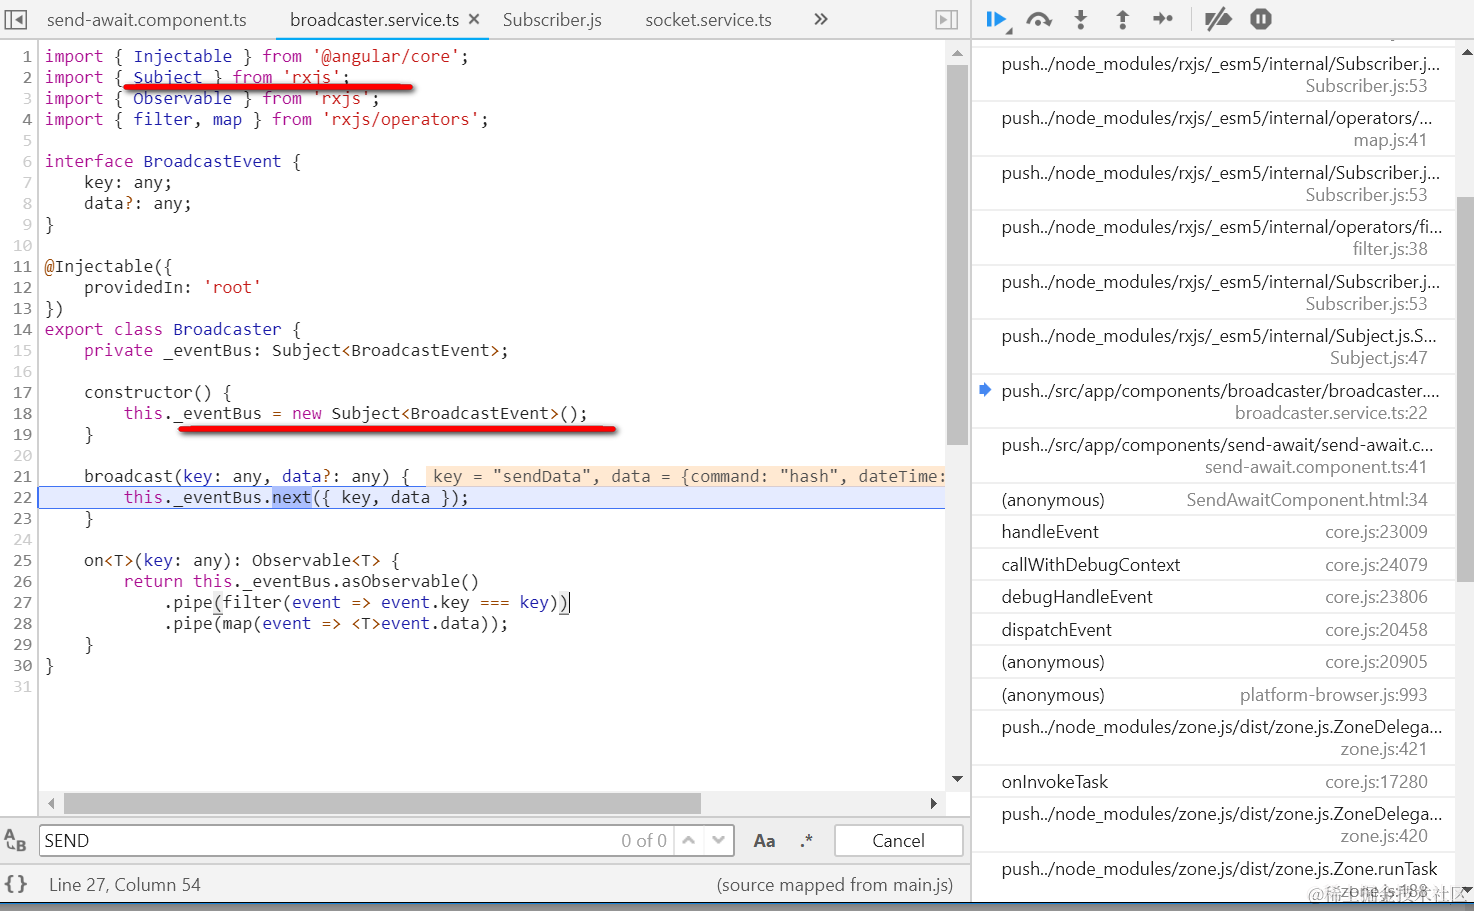Select the callWithDebugContext stack frame
Screen dimensions: 1474x911
pyautogui.click(x=1214, y=565)
